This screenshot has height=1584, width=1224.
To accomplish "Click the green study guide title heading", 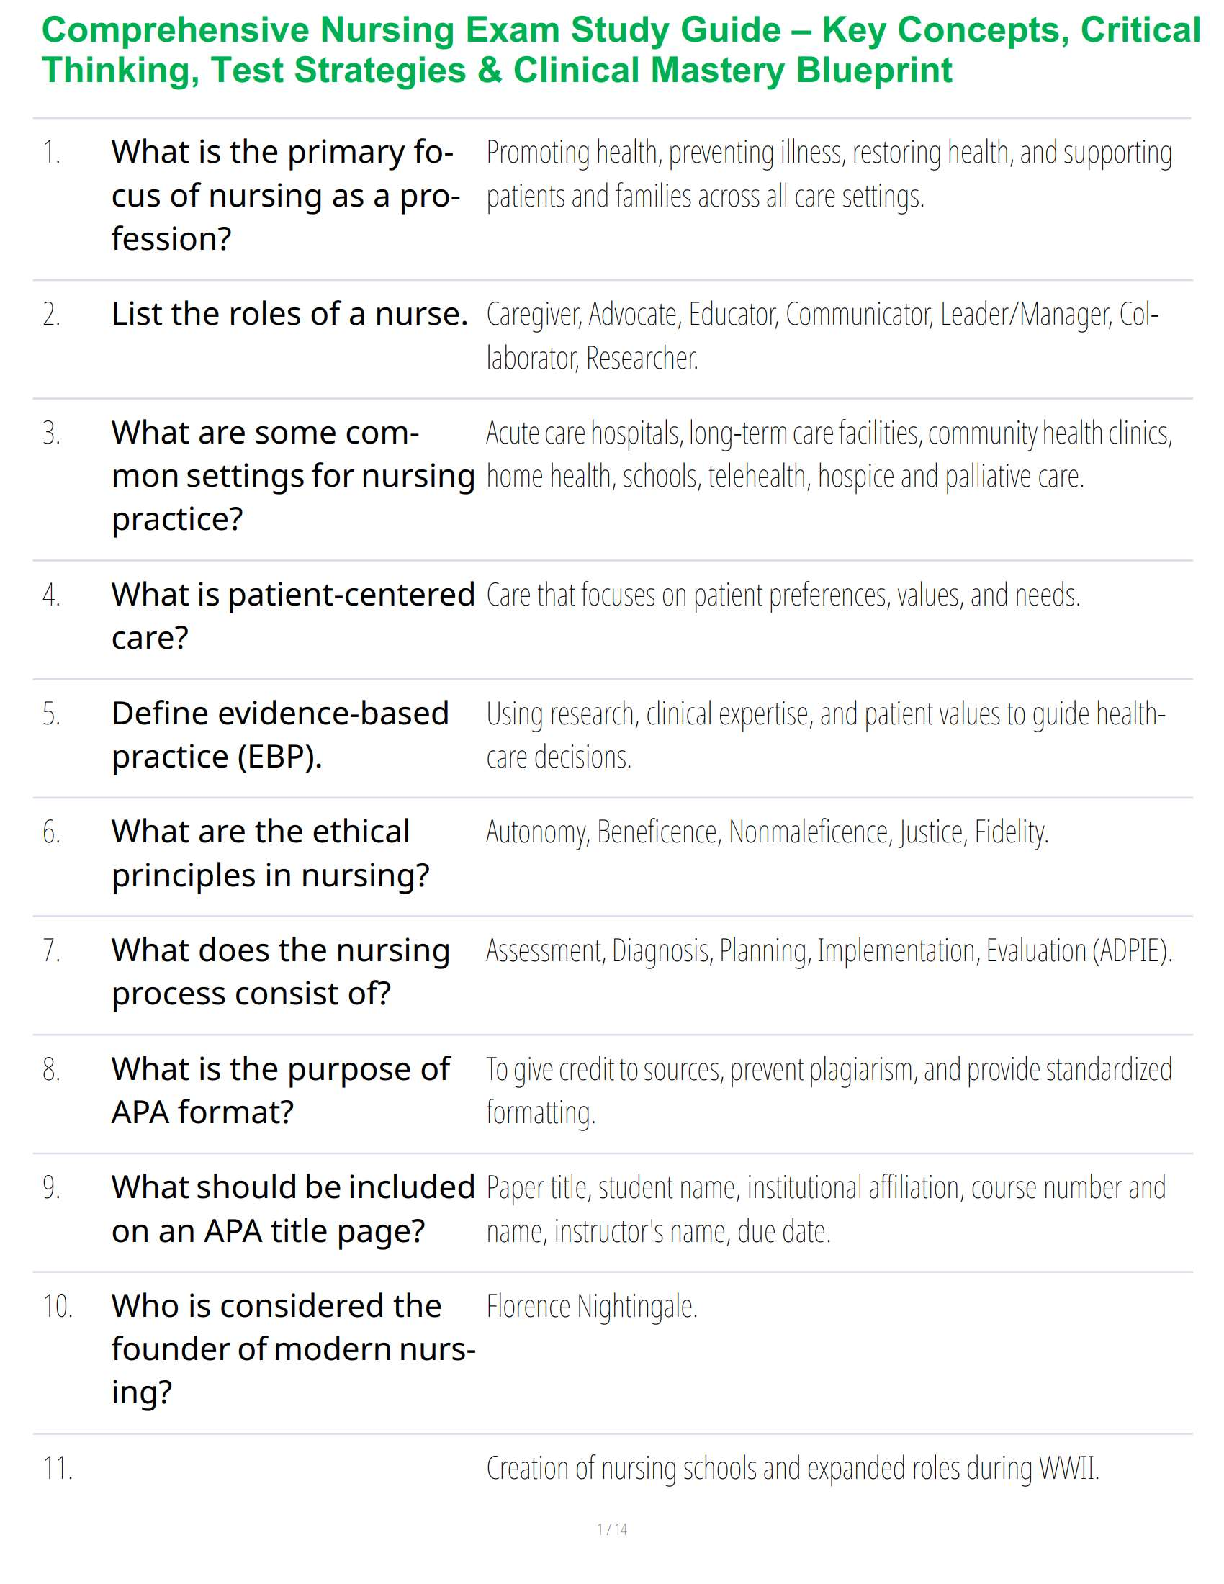I will click(x=620, y=50).
